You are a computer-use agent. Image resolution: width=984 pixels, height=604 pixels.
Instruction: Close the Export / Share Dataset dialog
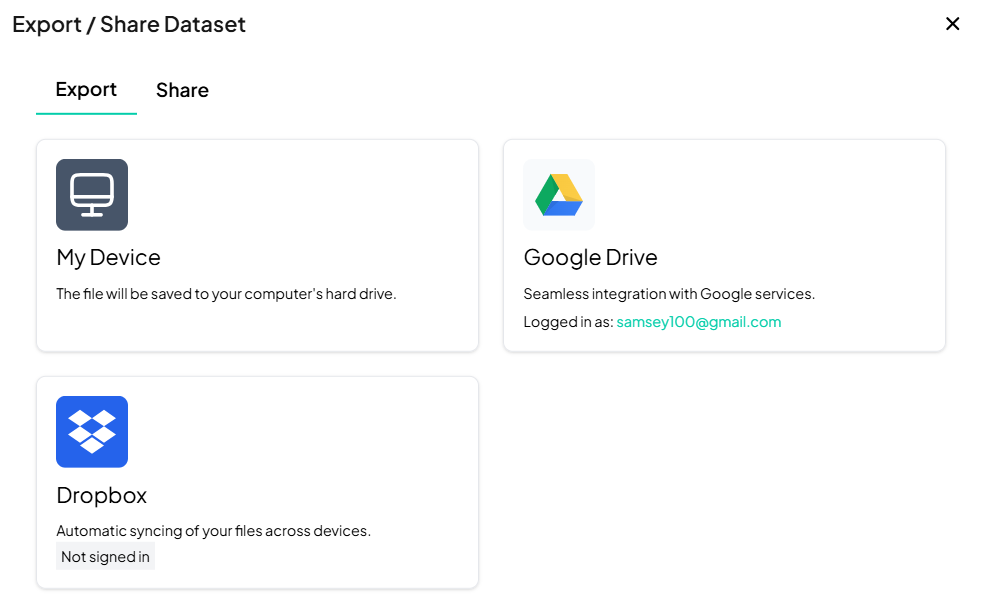(952, 24)
